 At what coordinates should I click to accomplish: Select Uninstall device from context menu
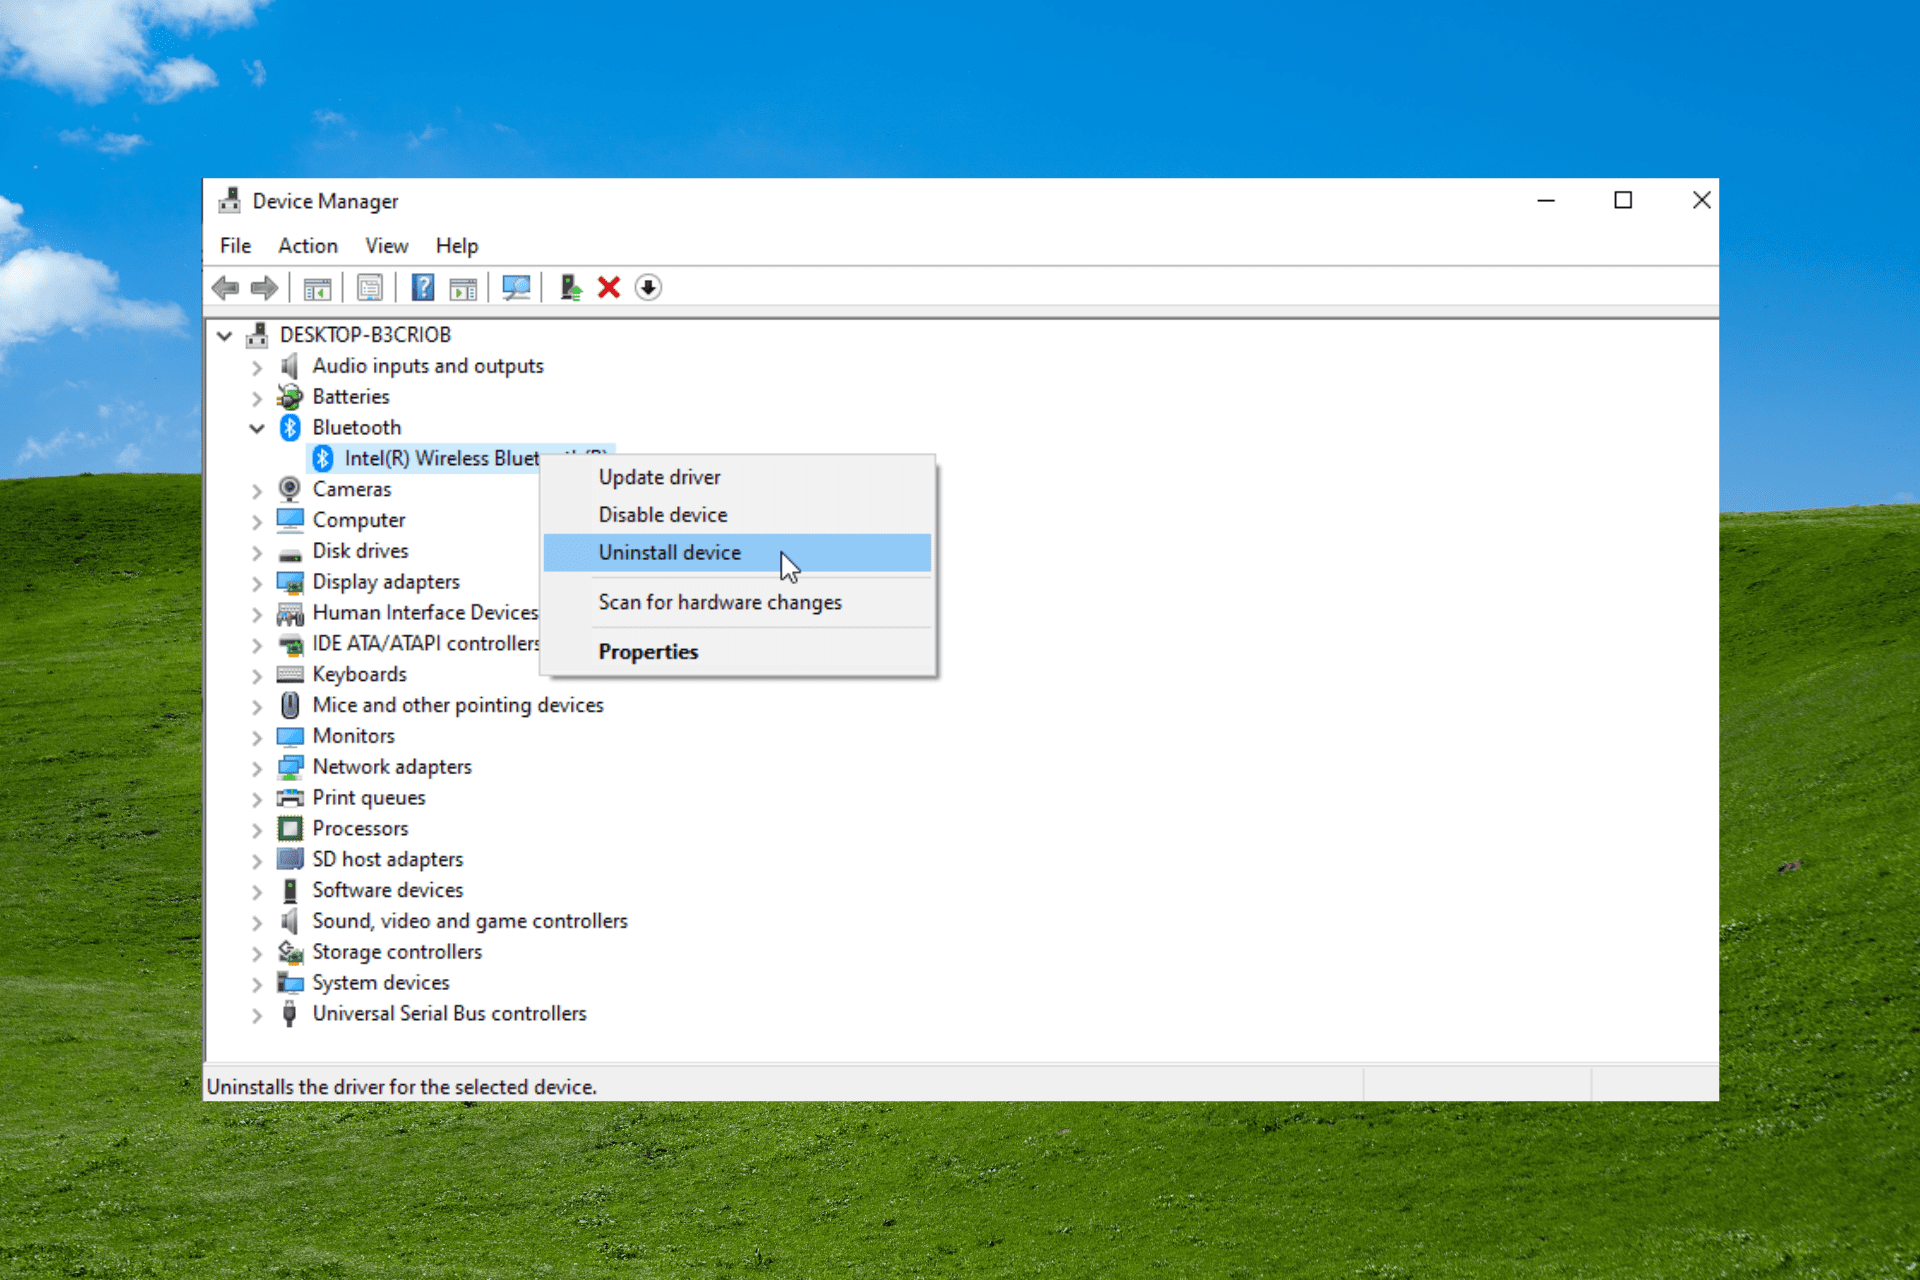pos(669,553)
